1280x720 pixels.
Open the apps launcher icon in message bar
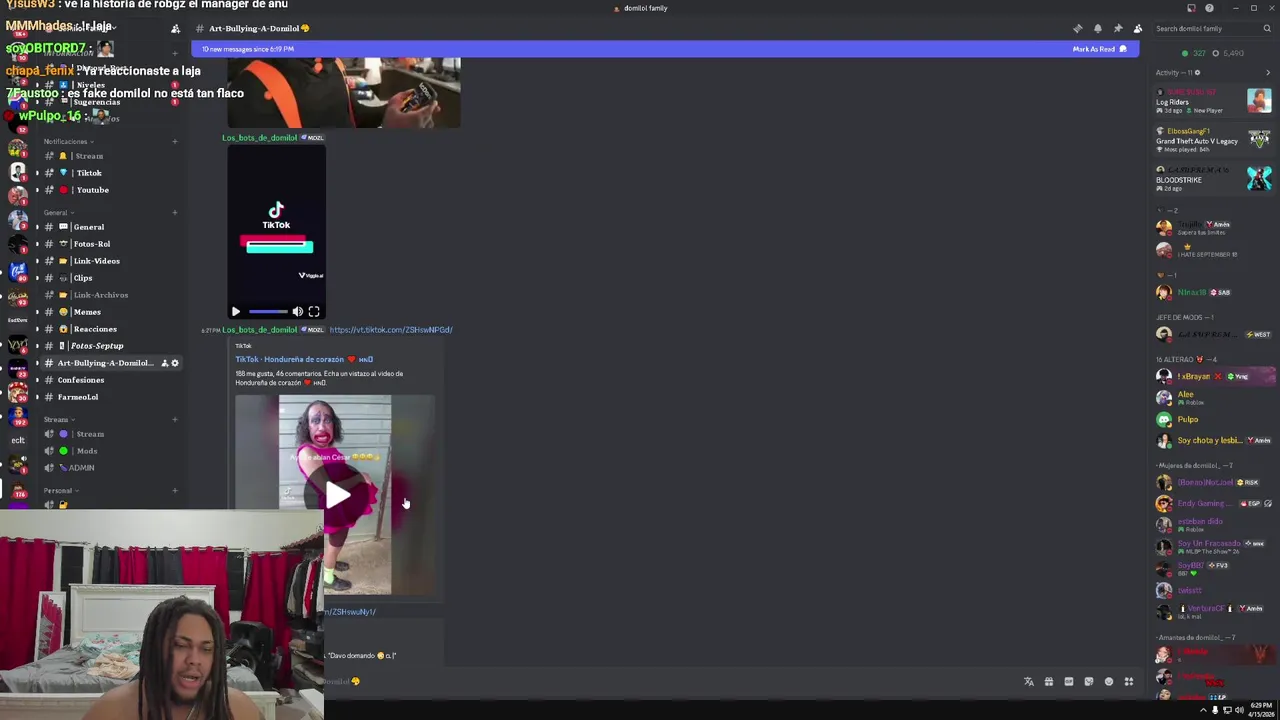tap(1128, 682)
